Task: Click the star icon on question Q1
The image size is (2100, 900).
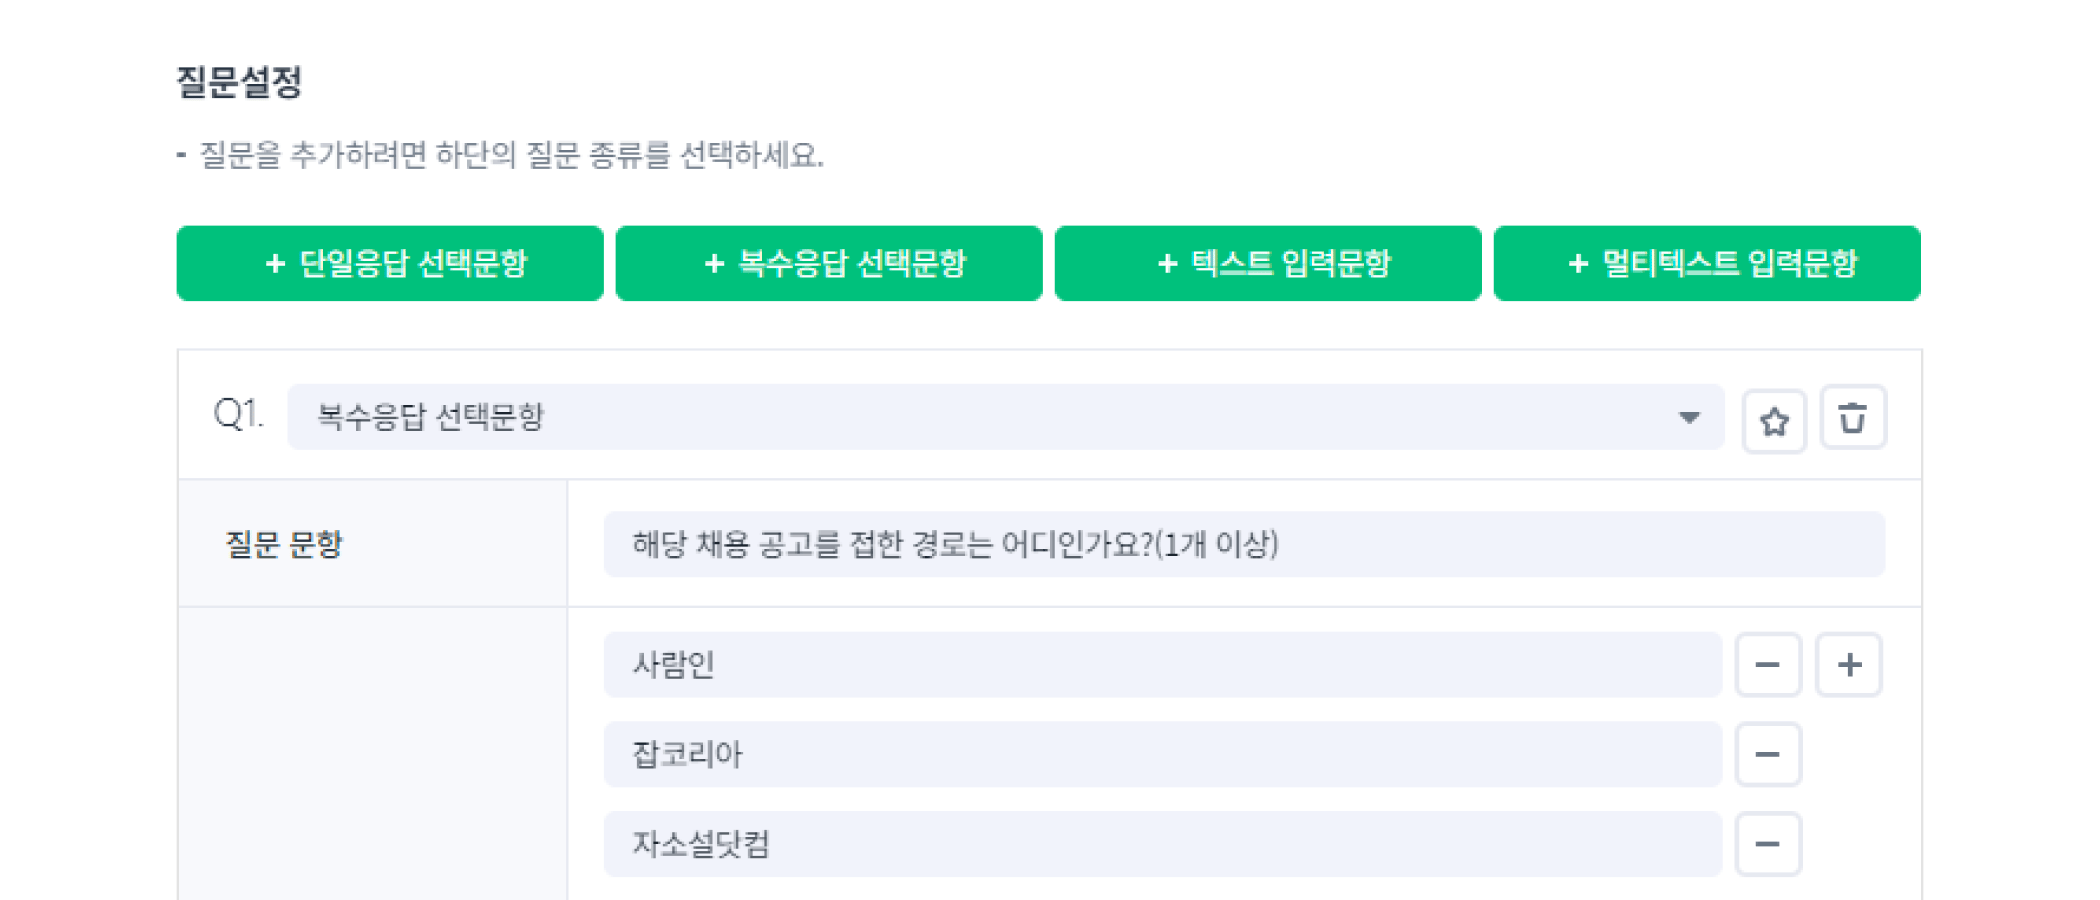Action: coord(1775,420)
